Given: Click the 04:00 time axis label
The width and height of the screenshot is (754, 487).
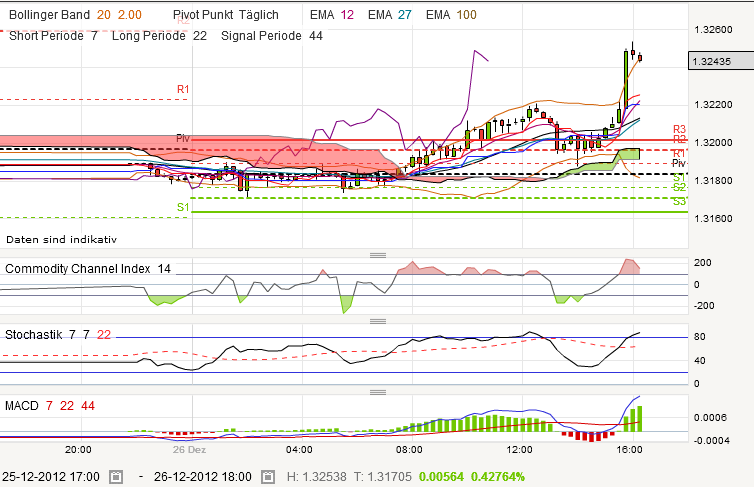Looking at the screenshot, I should (299, 450).
